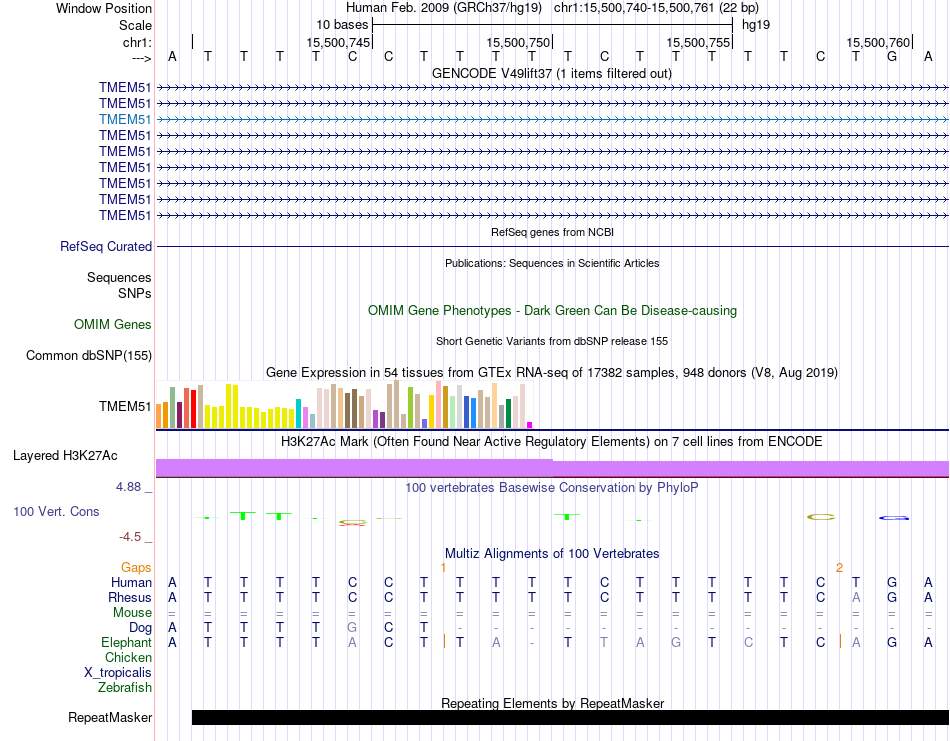This screenshot has width=950, height=741.
Task: Click the gray A base in Rhesus row
Action: (x=856, y=597)
